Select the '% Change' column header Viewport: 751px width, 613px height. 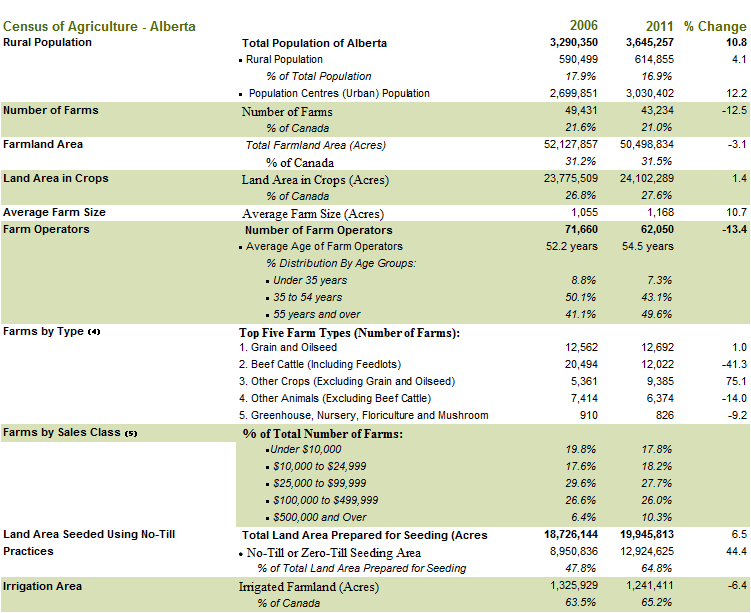click(x=715, y=26)
